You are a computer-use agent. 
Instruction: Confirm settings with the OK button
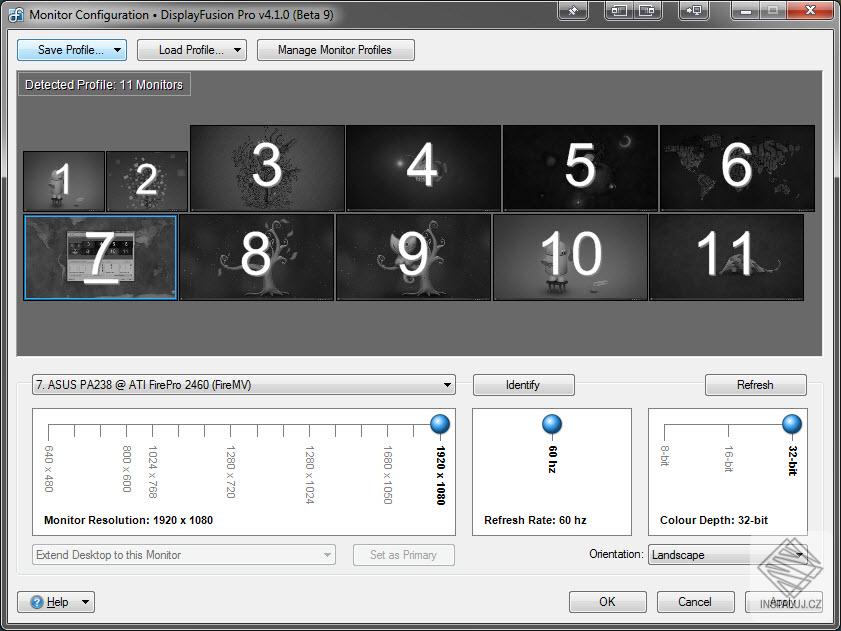(x=606, y=601)
